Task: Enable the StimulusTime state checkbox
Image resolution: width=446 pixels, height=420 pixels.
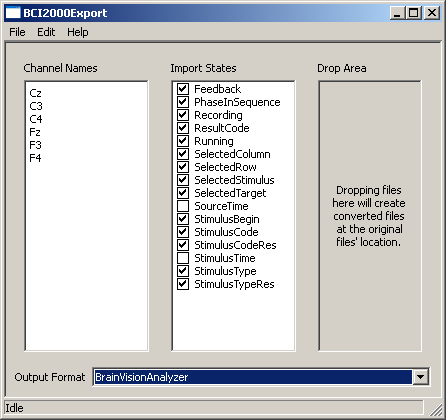Action: click(x=183, y=258)
